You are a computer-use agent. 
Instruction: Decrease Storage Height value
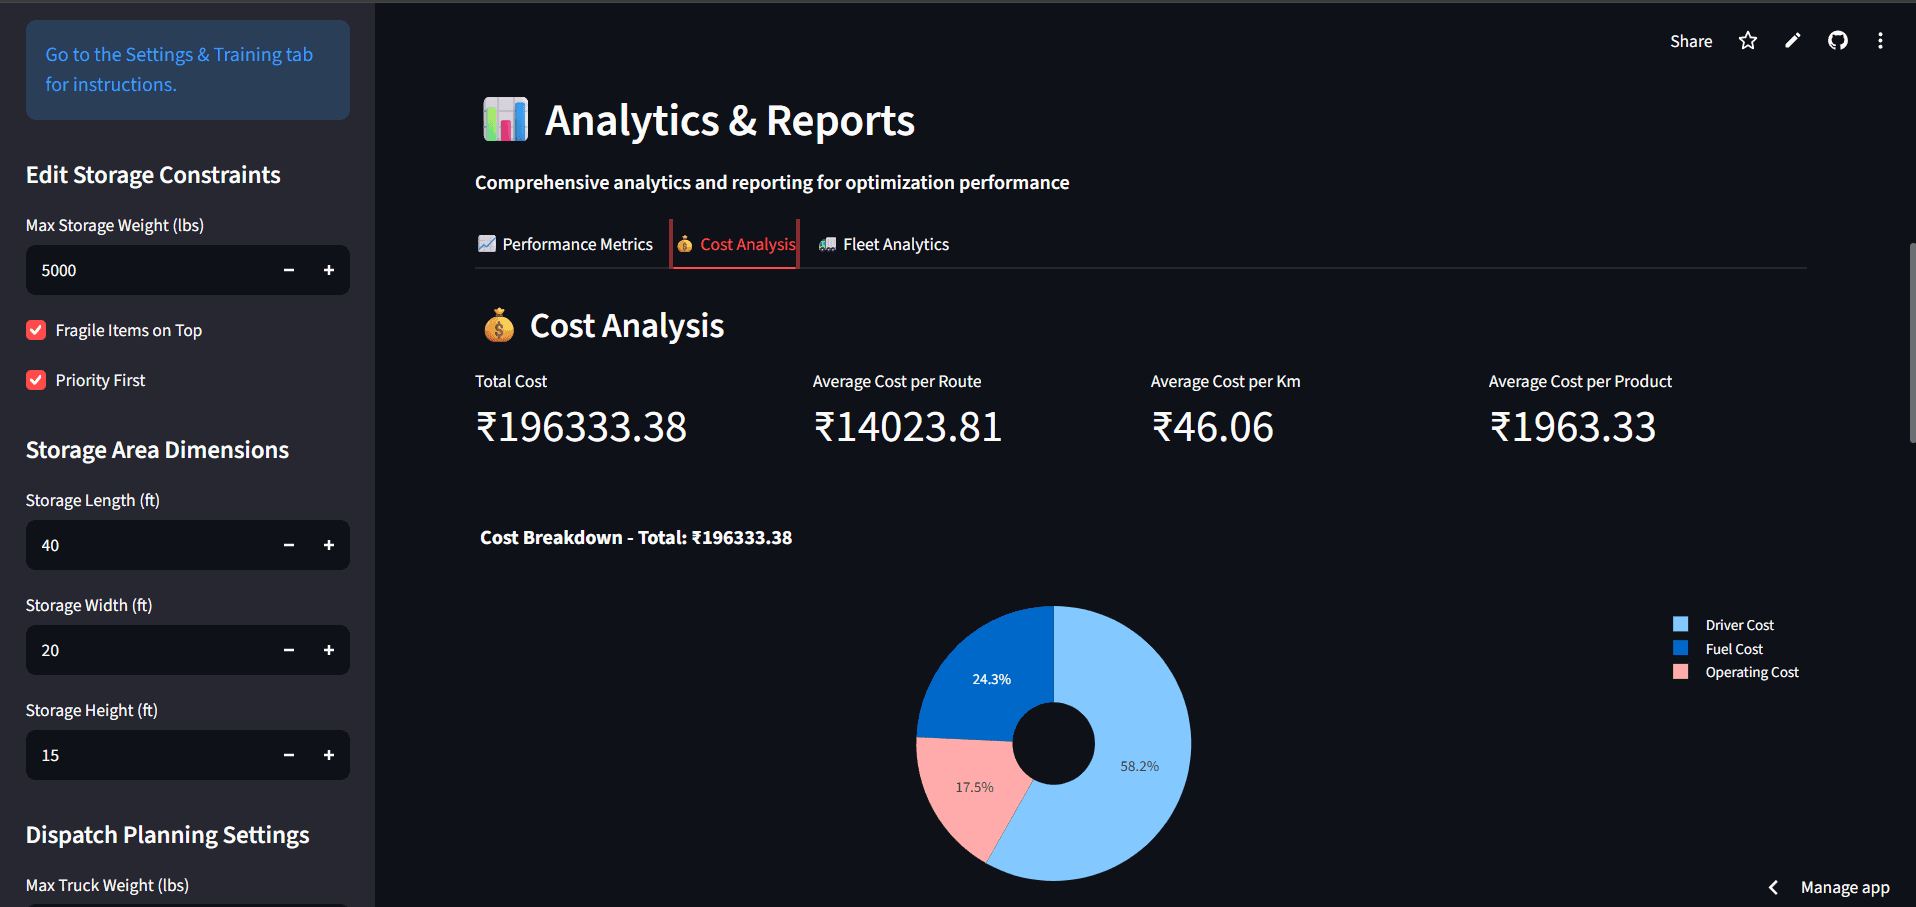click(289, 755)
